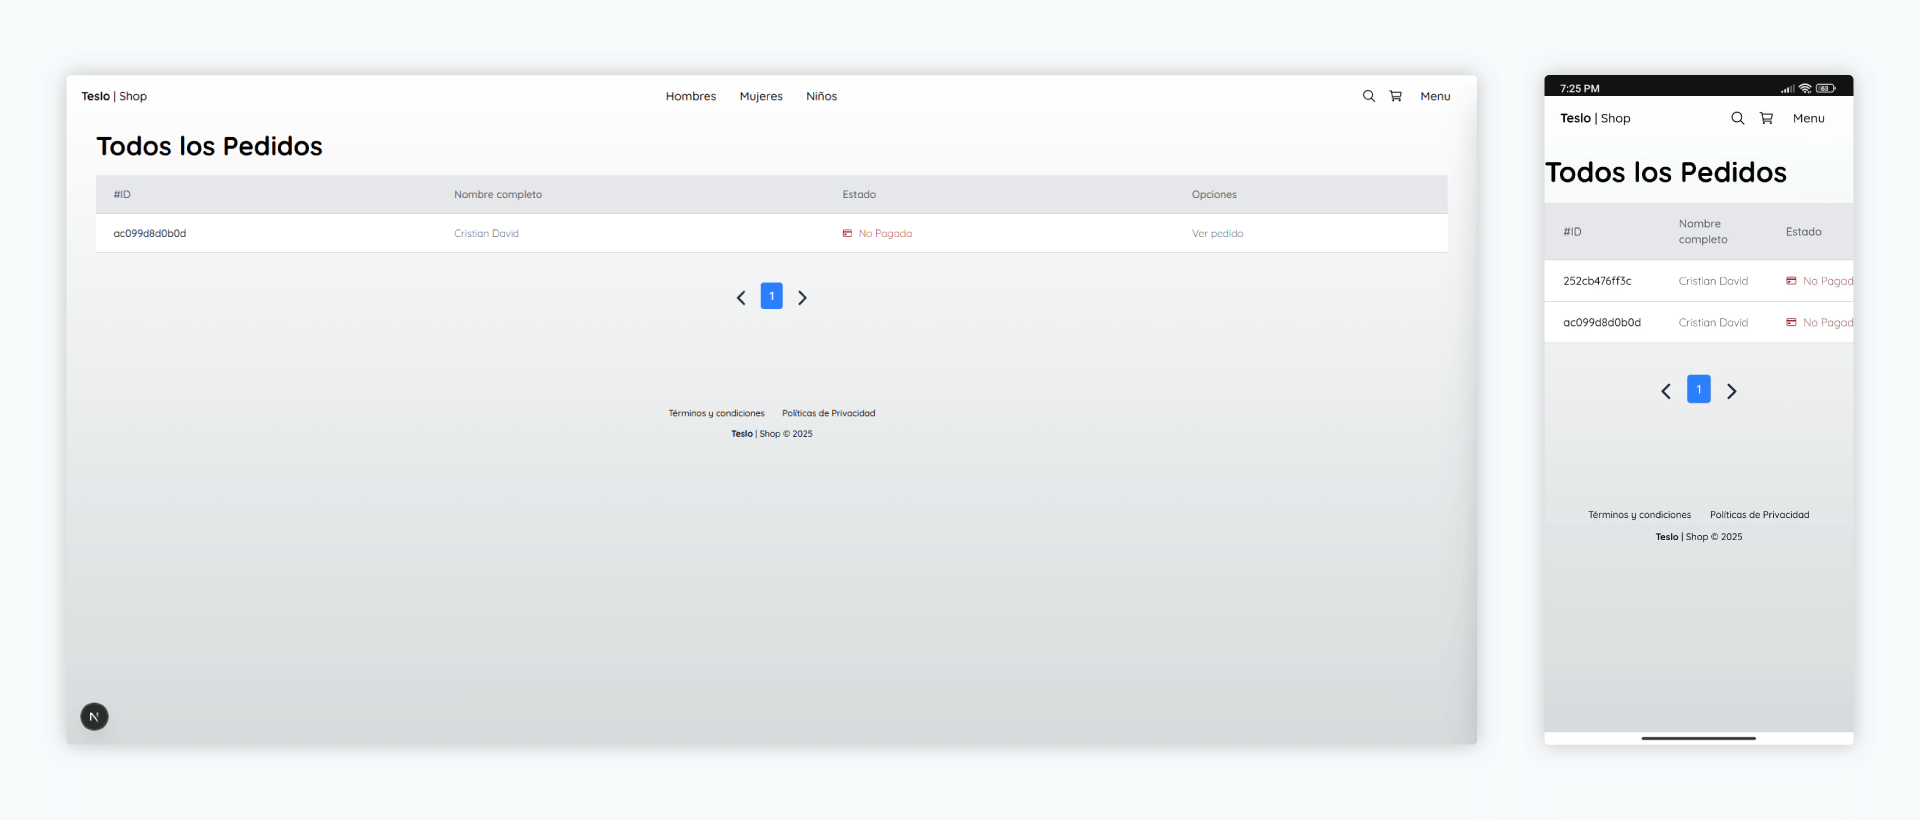Click the credit card icon beside No Pagada
Viewport: 1920px width, 820px height.
click(847, 233)
